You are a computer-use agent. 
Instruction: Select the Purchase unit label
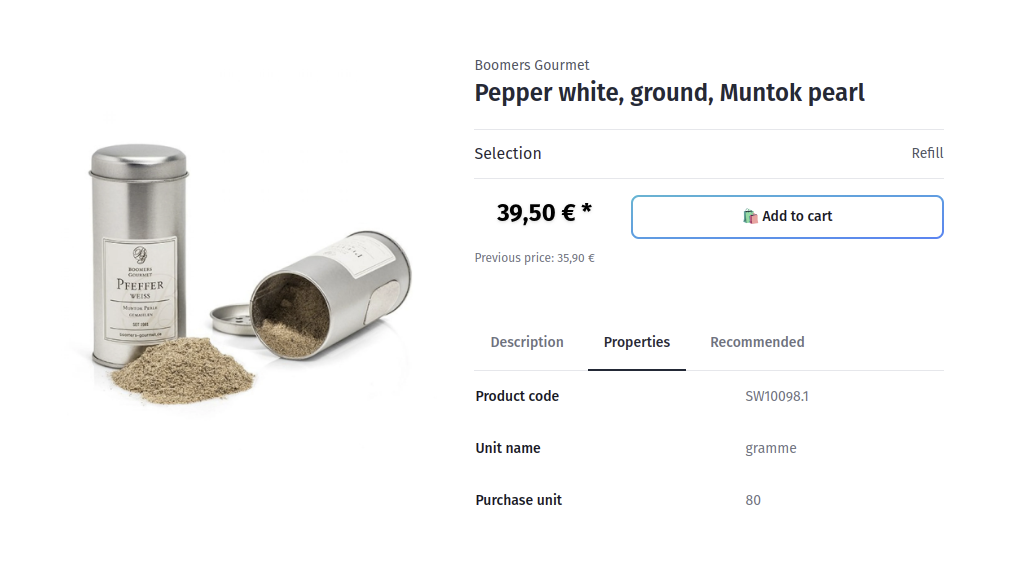coord(518,500)
